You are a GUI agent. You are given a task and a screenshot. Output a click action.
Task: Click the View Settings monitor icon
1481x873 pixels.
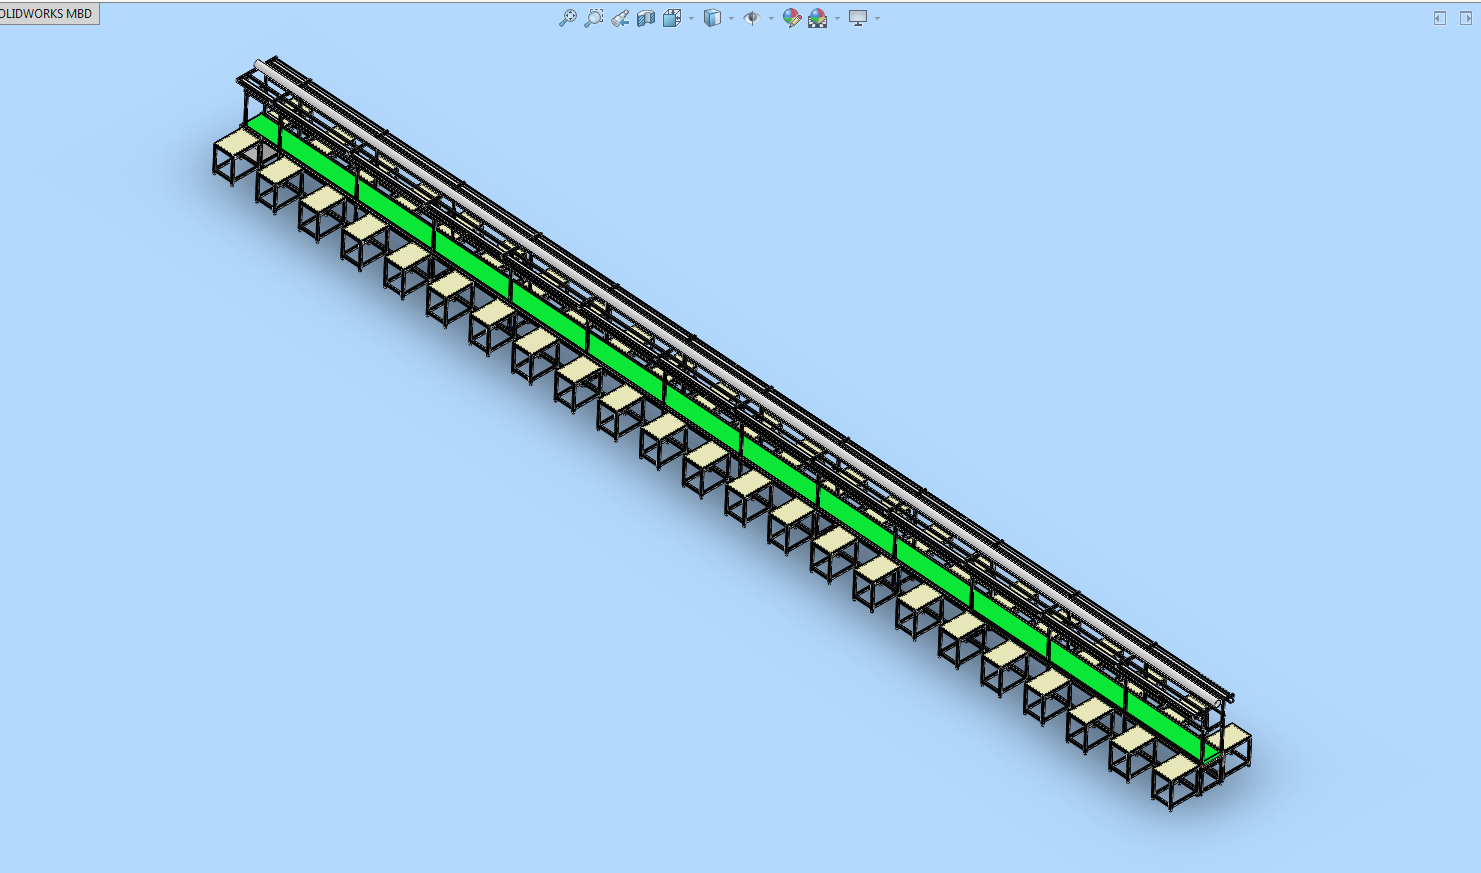tap(858, 18)
